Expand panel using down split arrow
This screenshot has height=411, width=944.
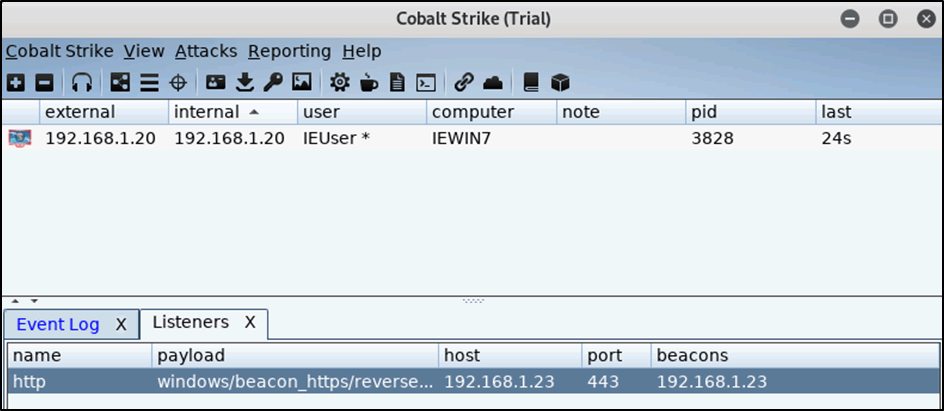34,300
